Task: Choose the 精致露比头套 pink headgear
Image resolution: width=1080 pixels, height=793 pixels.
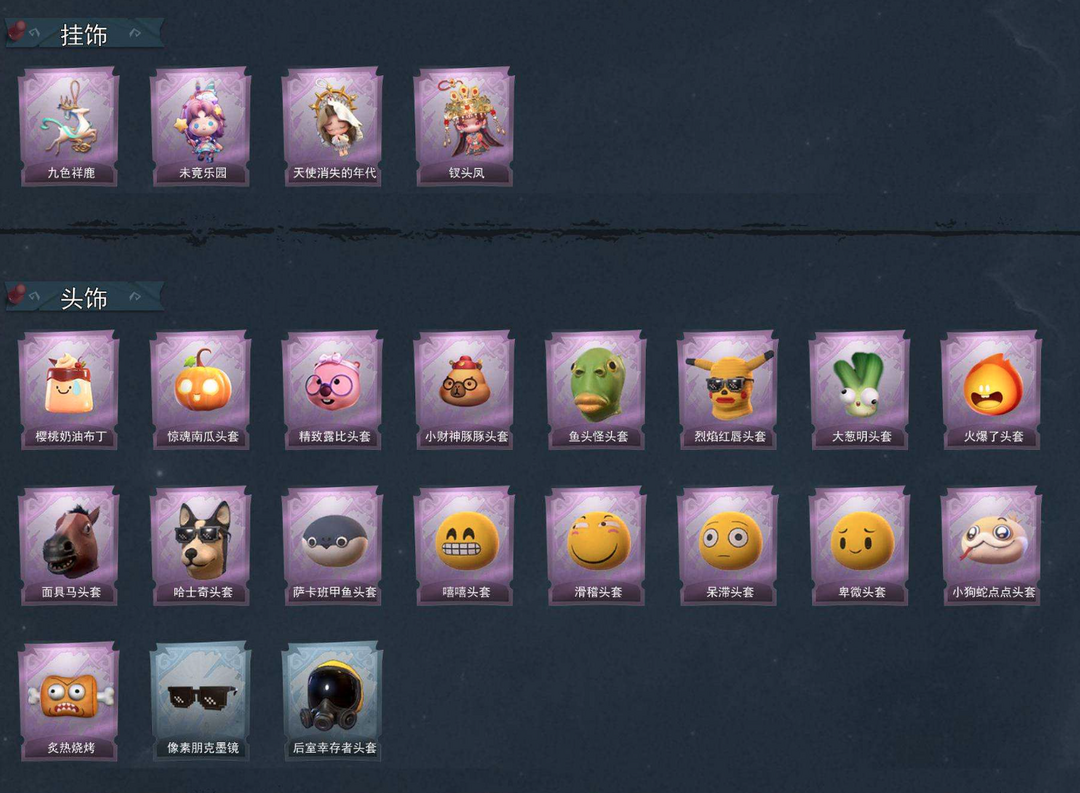Action: tap(333, 391)
